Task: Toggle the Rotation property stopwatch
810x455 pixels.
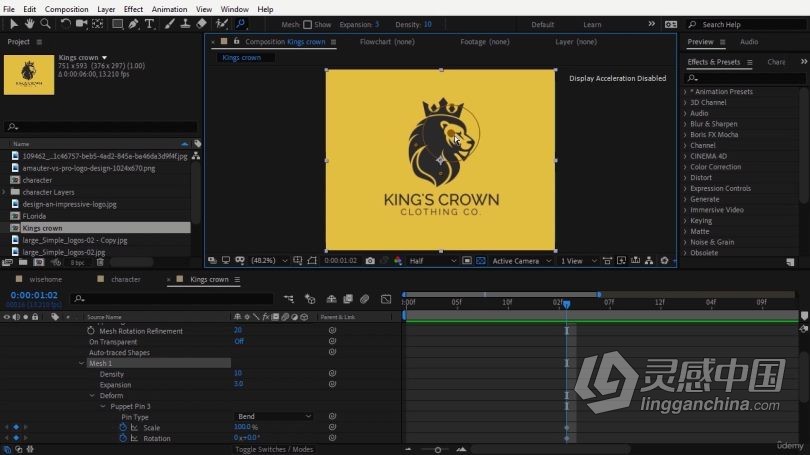Action: click(x=122, y=438)
